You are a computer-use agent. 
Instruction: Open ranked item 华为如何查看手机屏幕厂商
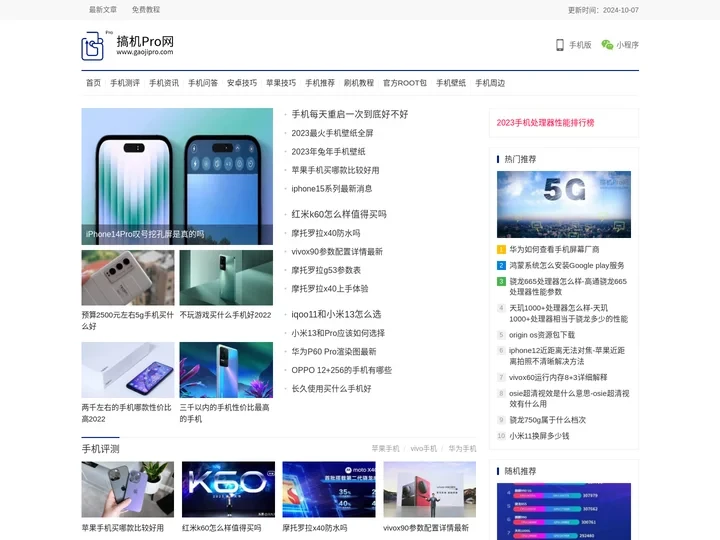click(554, 249)
